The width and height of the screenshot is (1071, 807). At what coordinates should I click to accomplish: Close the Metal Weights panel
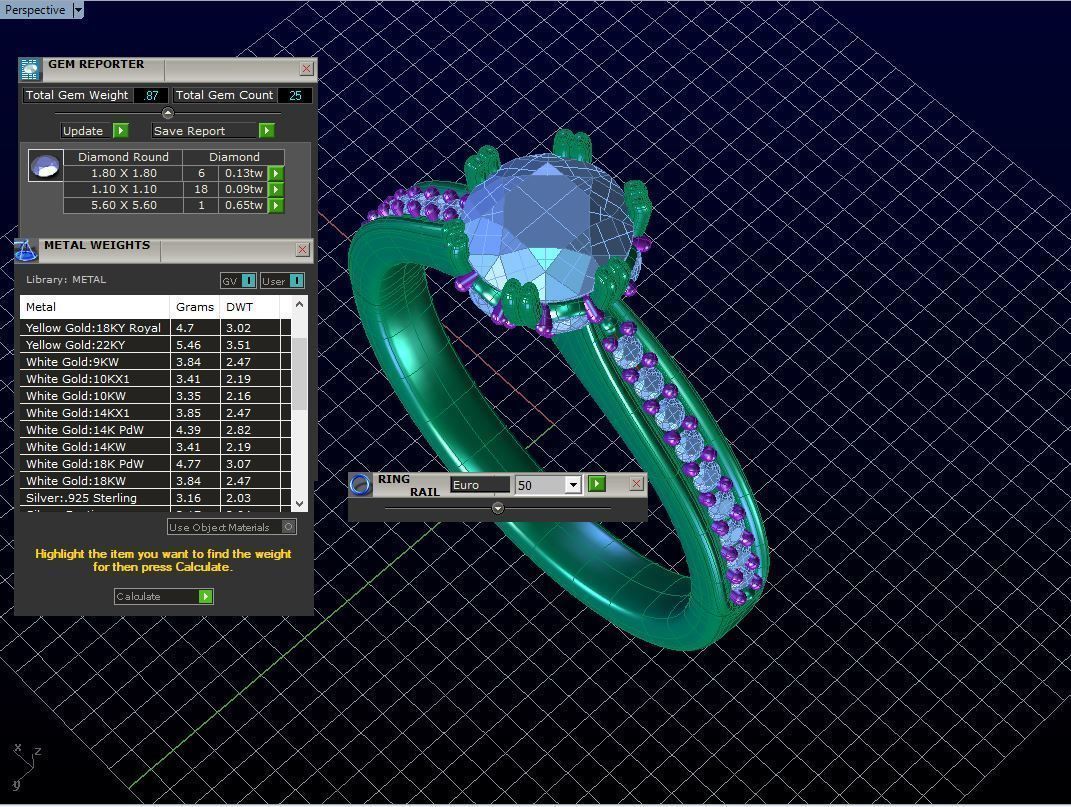303,250
